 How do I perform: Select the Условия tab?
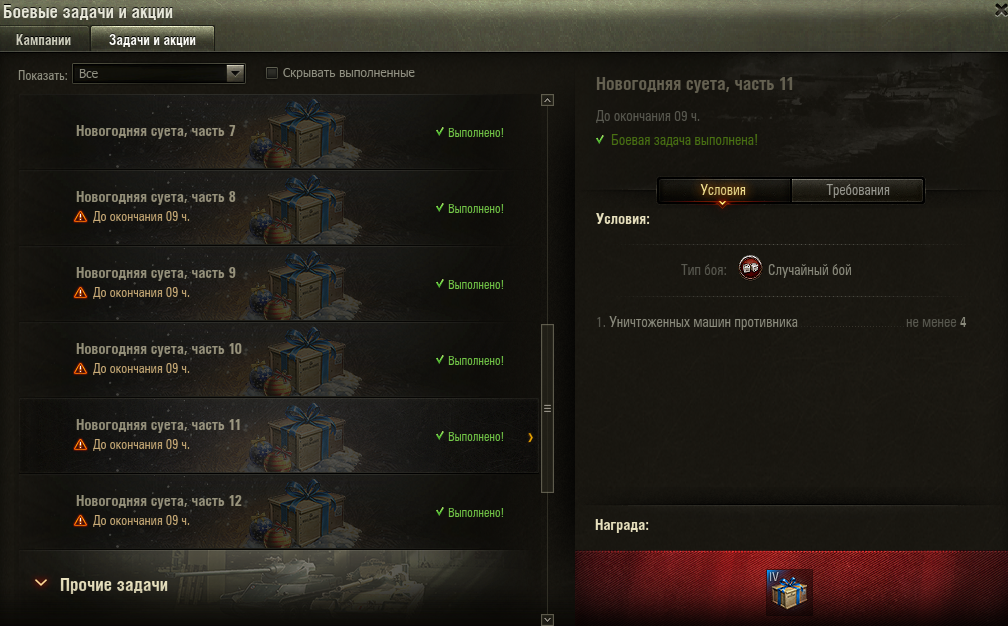pos(723,190)
